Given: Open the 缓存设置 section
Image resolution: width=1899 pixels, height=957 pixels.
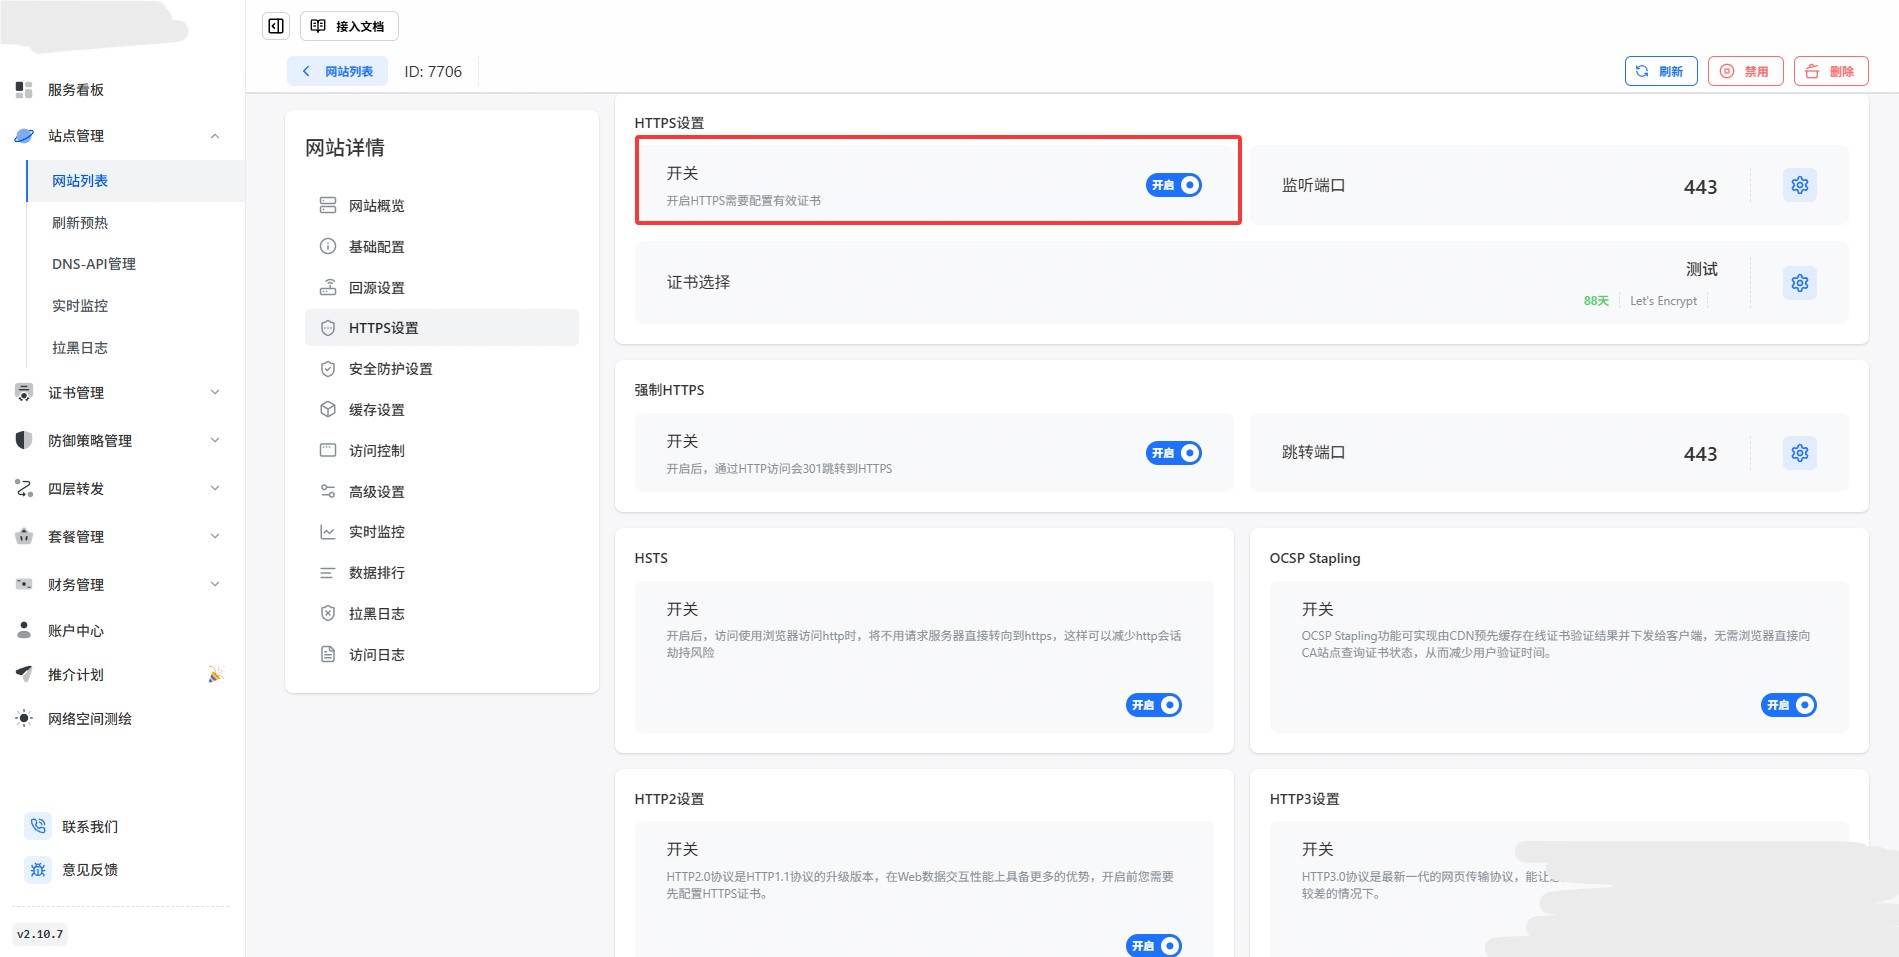Looking at the screenshot, I should (x=376, y=410).
